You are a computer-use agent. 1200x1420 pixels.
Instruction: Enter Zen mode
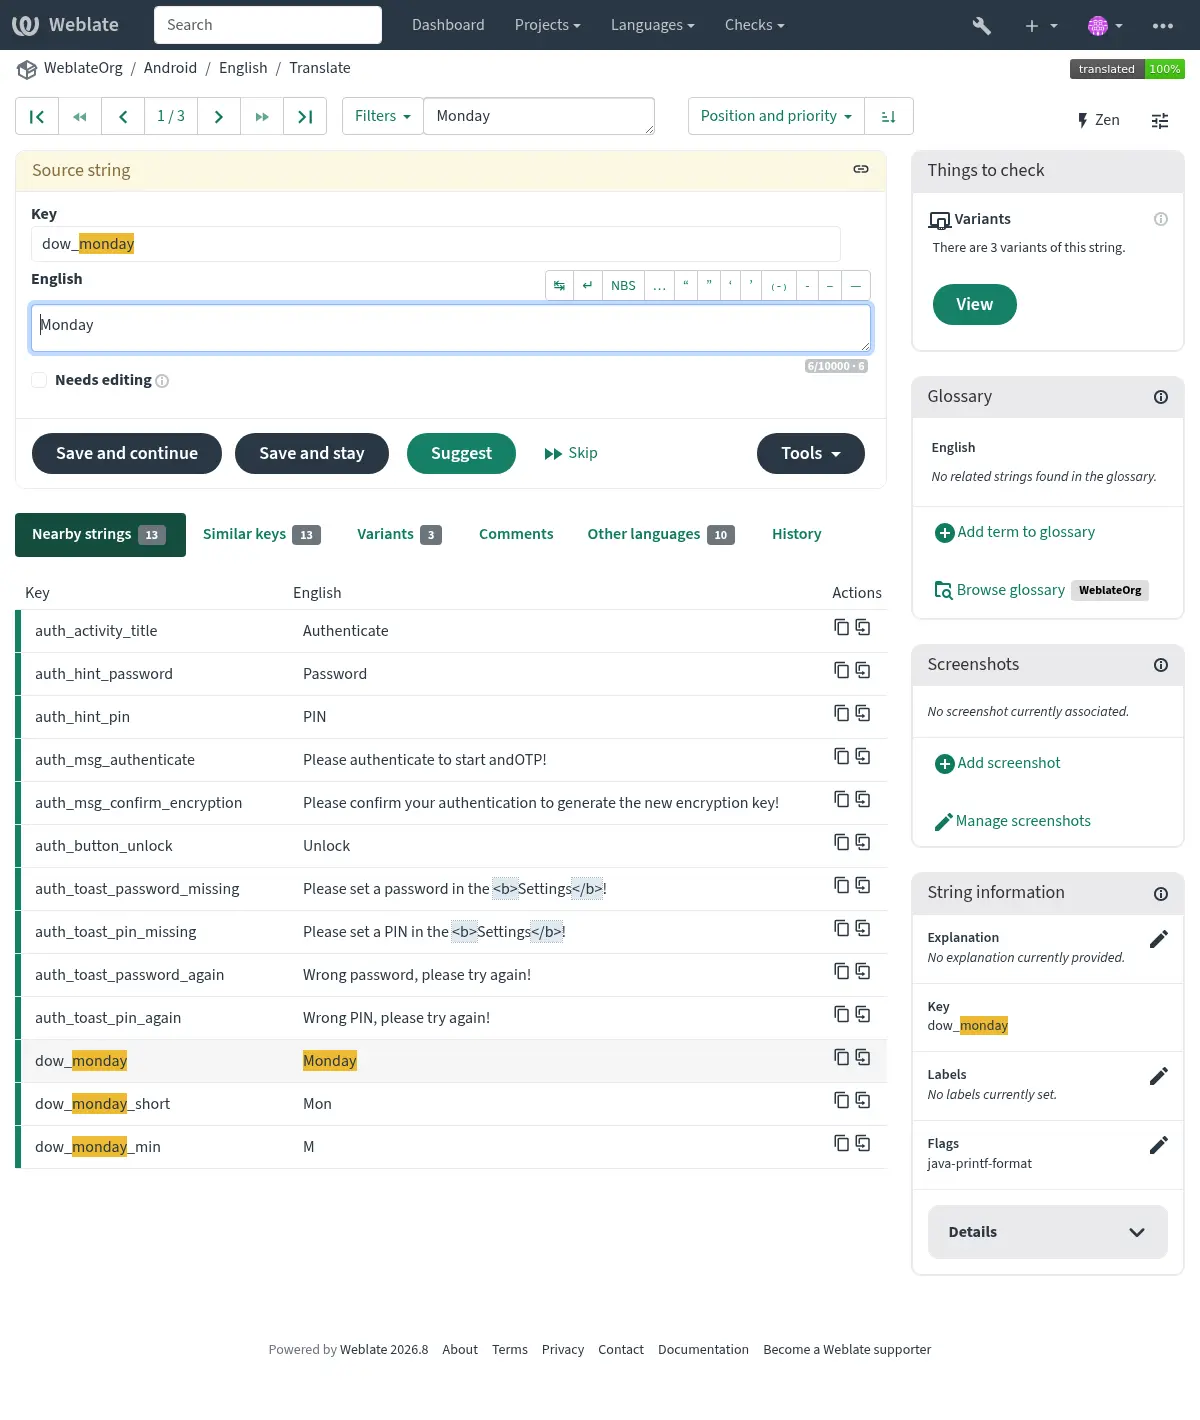(x=1098, y=120)
